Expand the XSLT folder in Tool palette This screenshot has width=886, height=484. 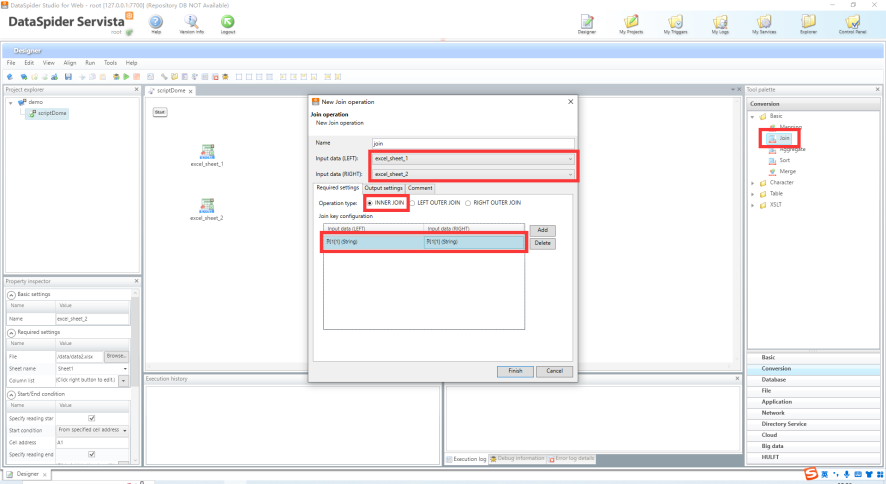[x=753, y=205]
